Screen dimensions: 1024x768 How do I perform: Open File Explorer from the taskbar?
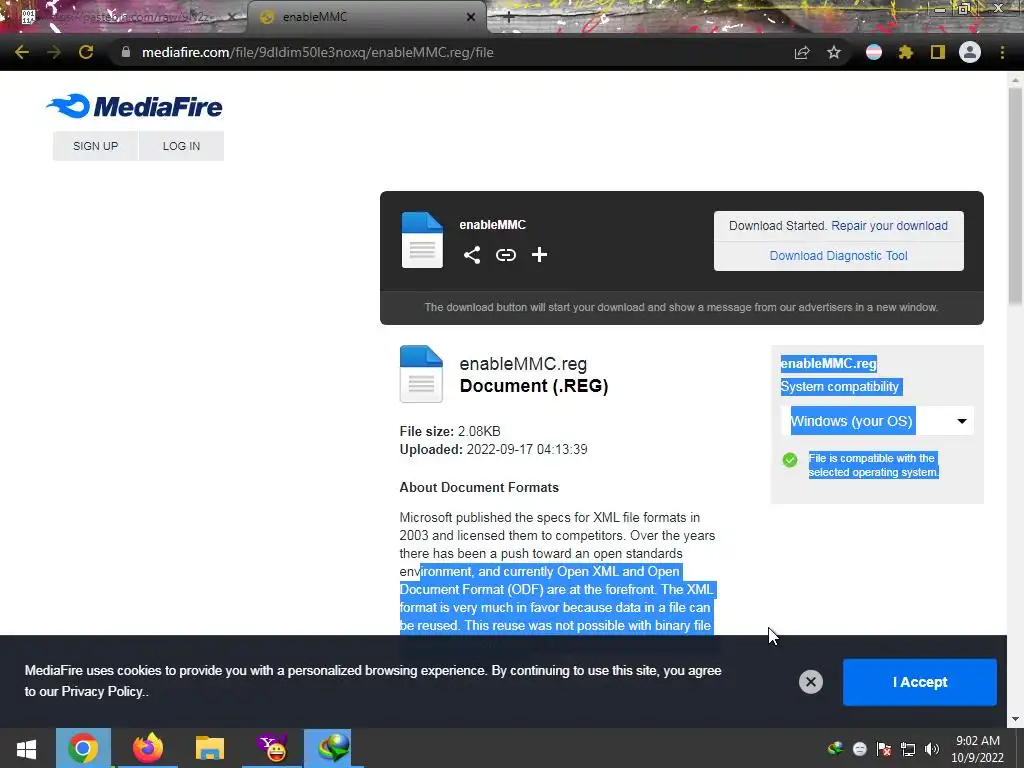210,748
